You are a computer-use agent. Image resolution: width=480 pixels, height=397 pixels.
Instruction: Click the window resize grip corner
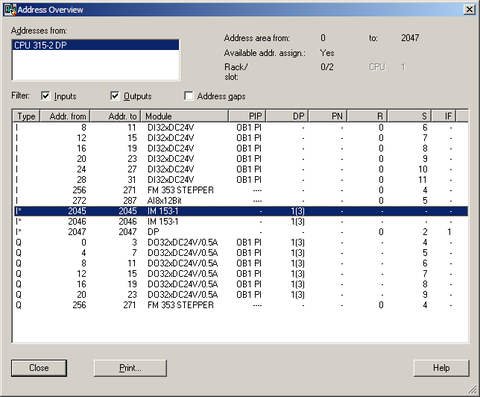click(x=473, y=390)
